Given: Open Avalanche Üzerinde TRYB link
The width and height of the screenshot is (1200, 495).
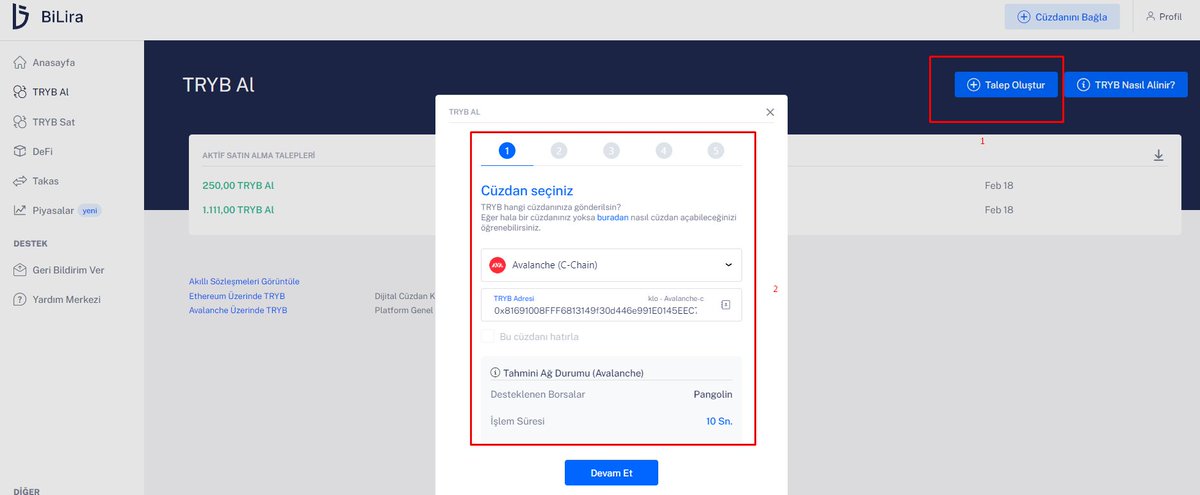Looking at the screenshot, I should pyautogui.click(x=238, y=311).
